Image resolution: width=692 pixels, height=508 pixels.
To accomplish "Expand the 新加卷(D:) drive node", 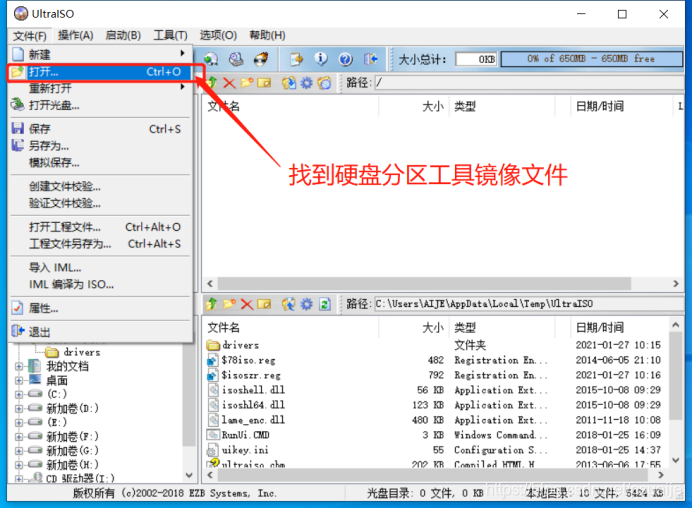I will [19, 409].
